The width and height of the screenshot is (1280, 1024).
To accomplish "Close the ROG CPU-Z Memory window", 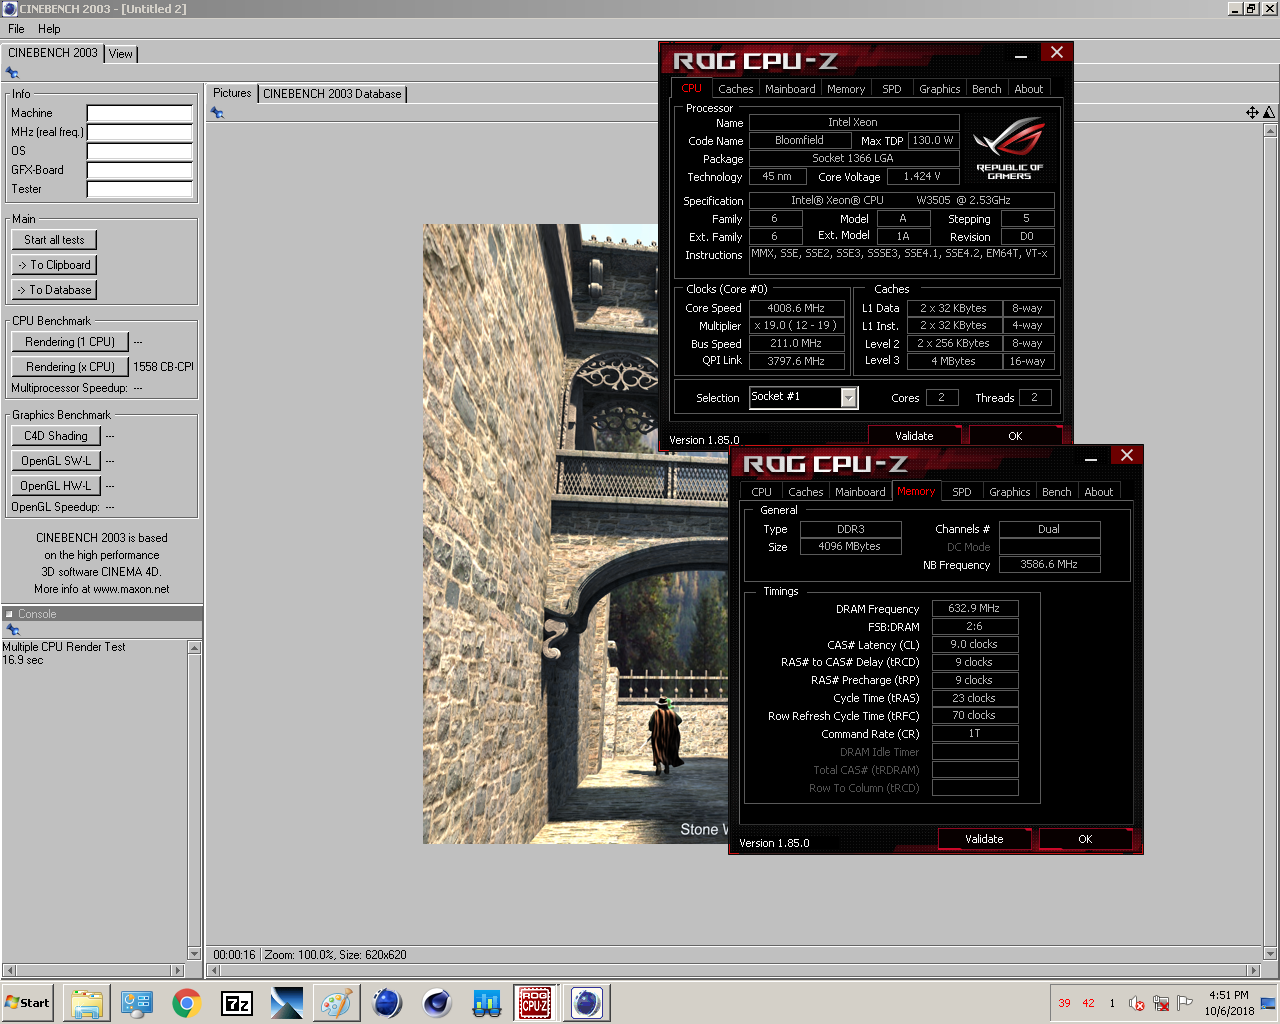I will pos(1127,455).
